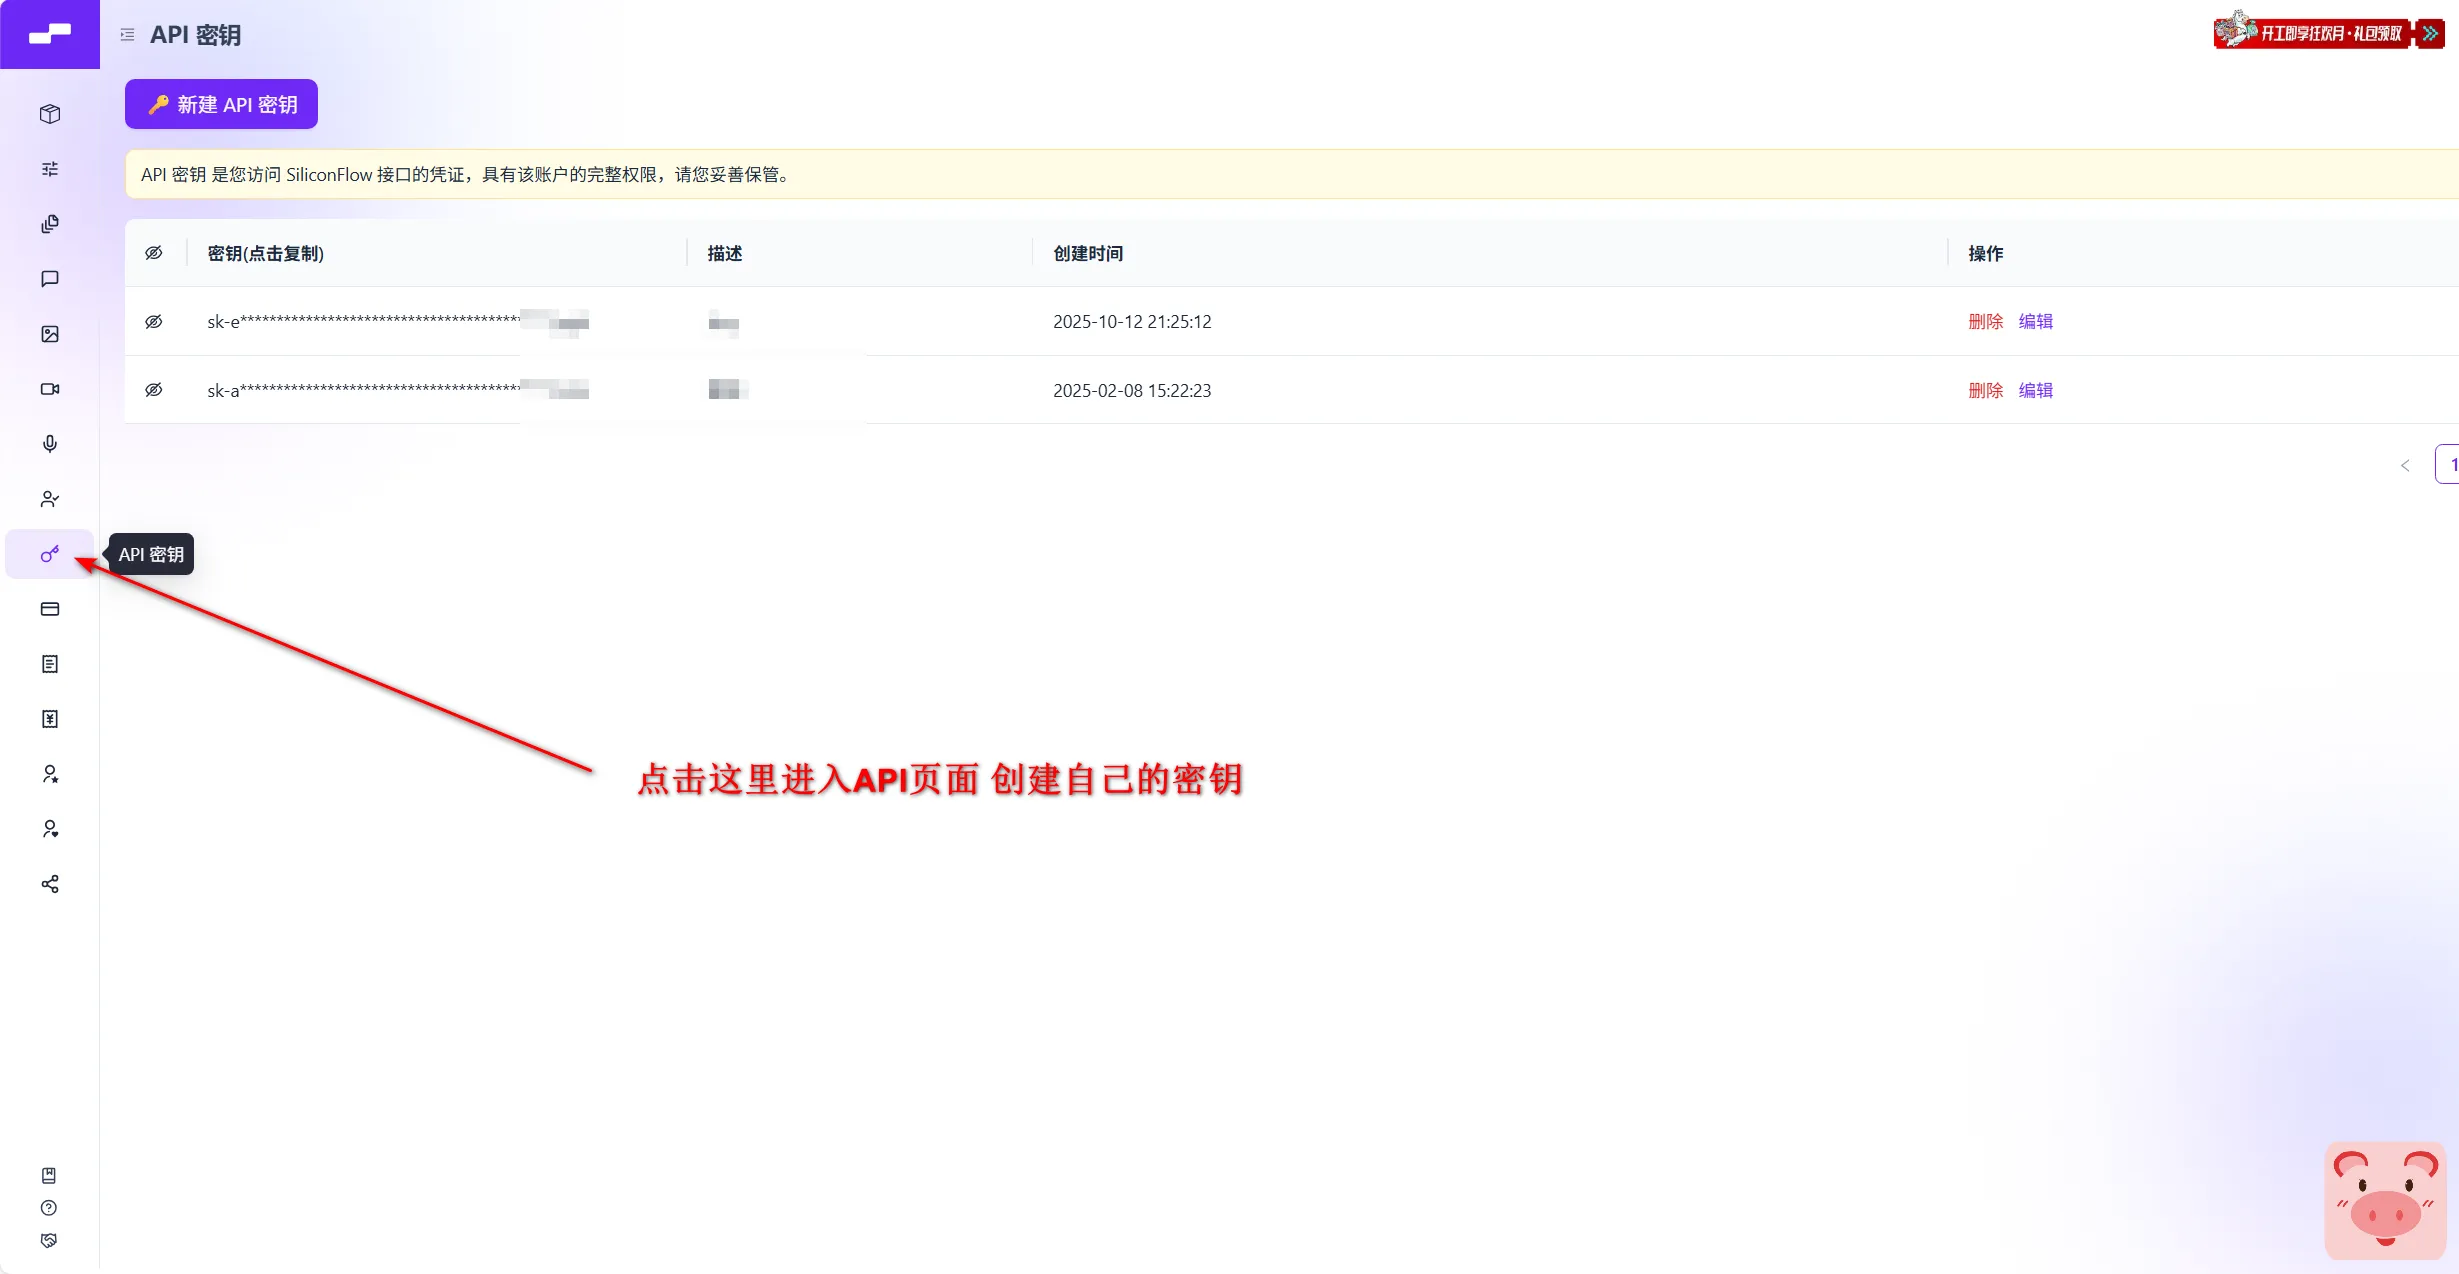The height and width of the screenshot is (1274, 2459).
Task: Reveal the sk-a key with the eye icon
Action: coord(154,390)
